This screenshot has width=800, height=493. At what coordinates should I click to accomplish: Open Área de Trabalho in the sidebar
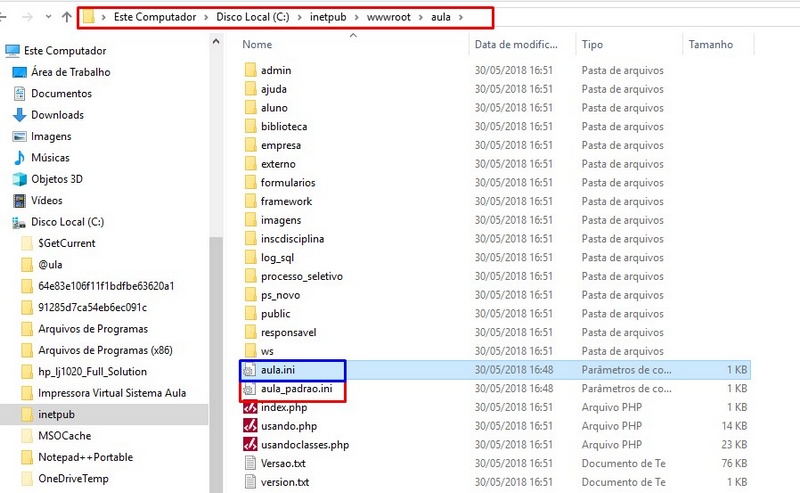pos(70,72)
